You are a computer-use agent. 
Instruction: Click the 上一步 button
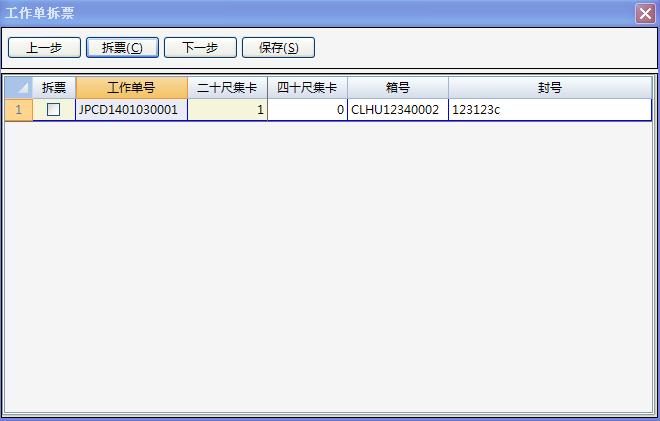44,48
